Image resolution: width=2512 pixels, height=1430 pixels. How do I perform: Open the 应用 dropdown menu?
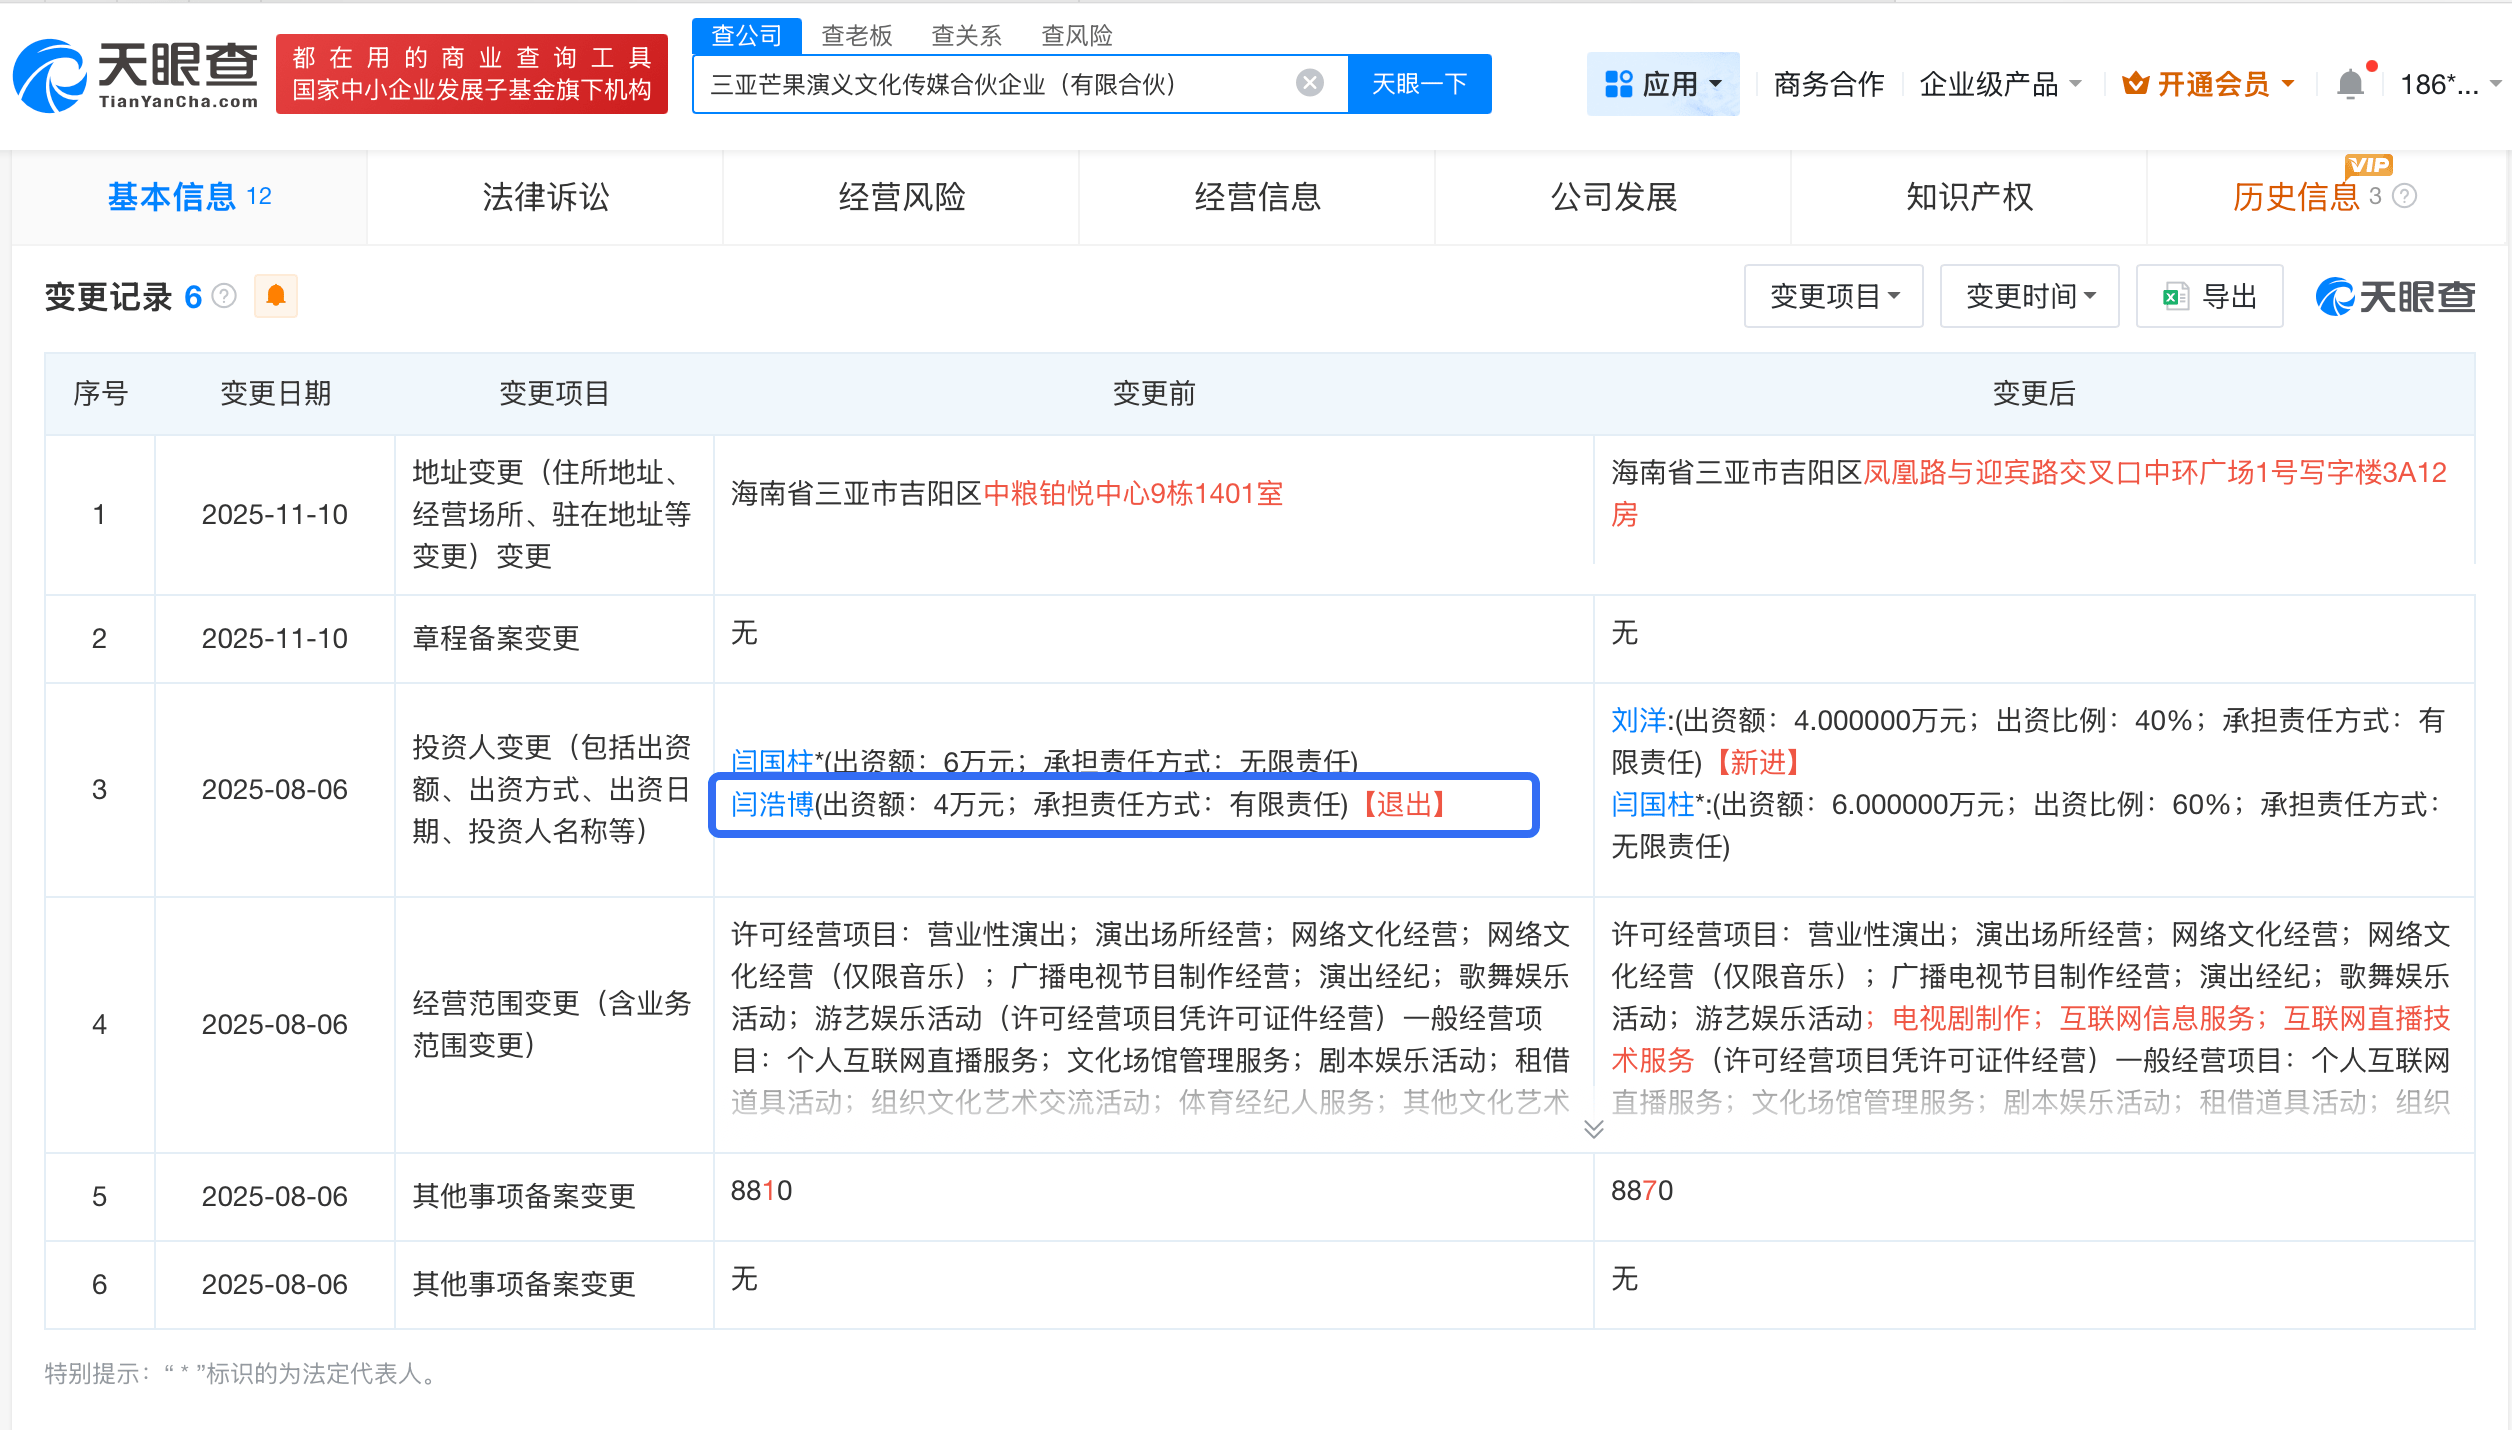(x=1663, y=84)
